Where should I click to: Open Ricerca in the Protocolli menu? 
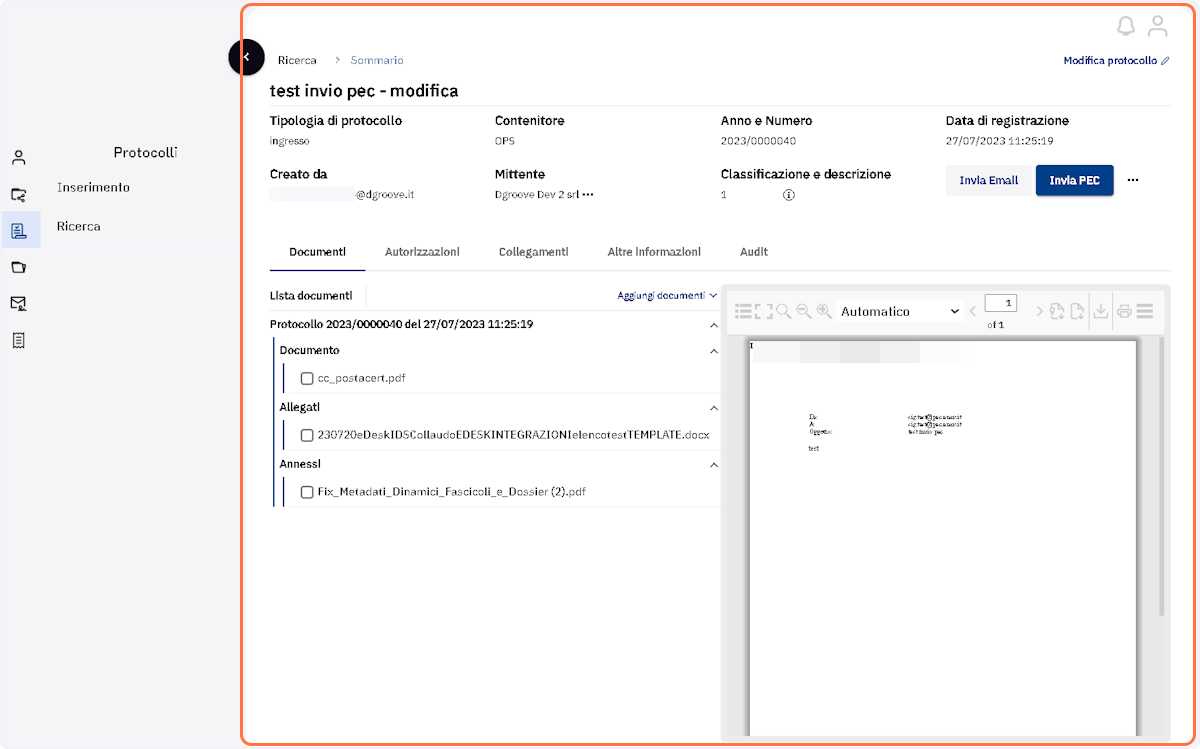pyautogui.click(x=79, y=227)
